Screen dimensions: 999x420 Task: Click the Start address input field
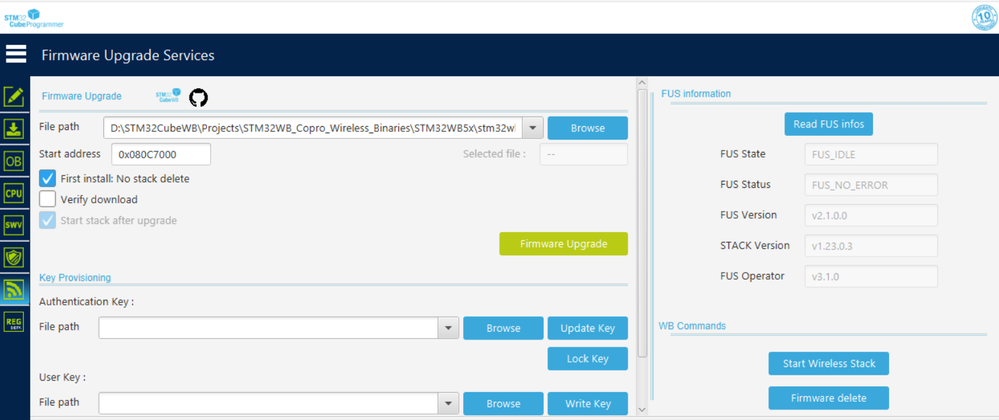[161, 154]
